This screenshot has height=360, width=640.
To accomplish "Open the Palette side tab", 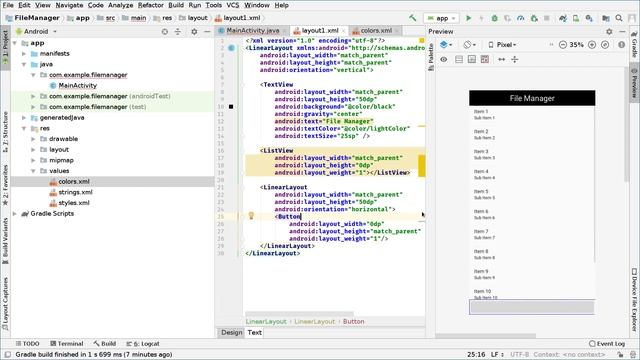I will click(431, 57).
